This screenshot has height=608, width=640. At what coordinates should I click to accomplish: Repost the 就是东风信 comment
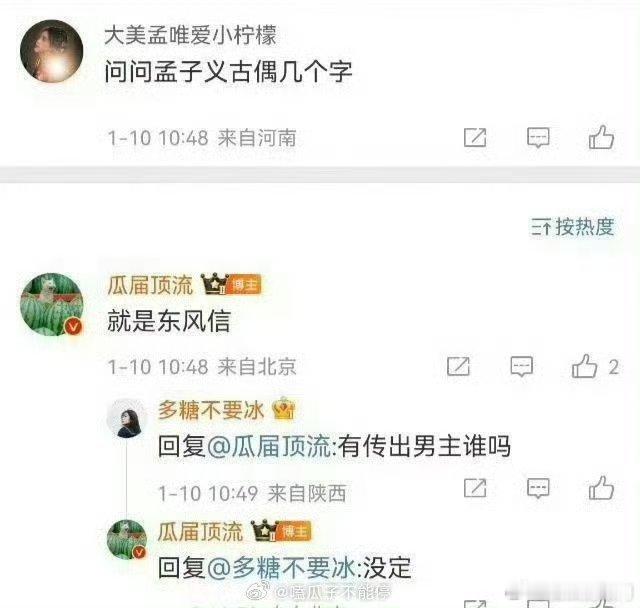458,366
